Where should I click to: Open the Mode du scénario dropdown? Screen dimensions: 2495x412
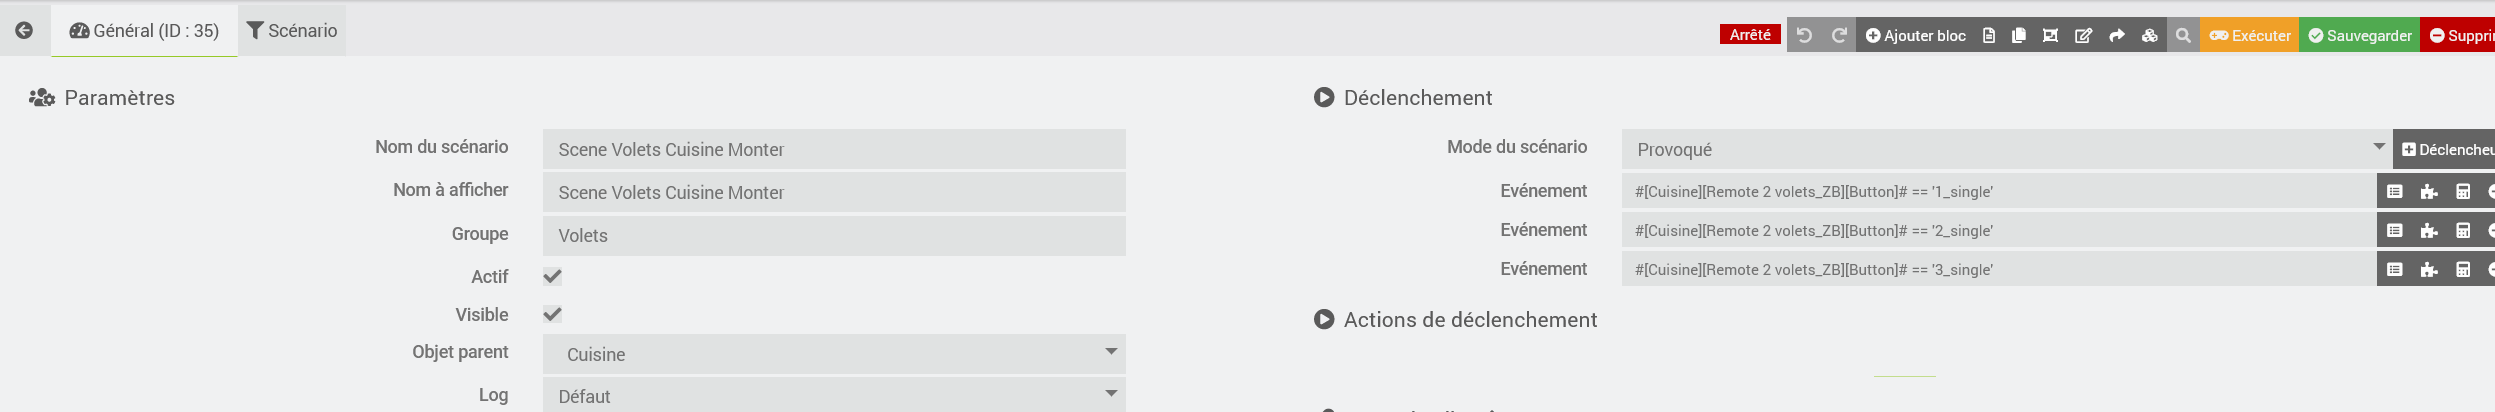pyautogui.click(x=2006, y=149)
